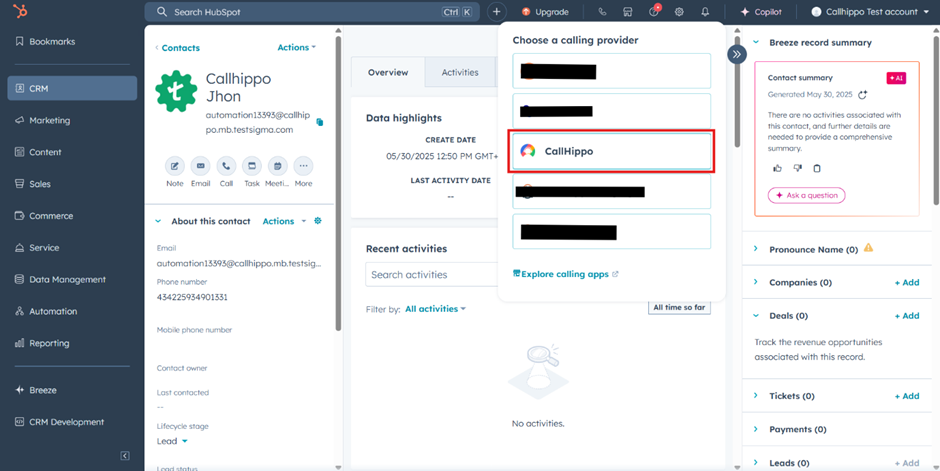Open the calling phone icon in top bar

(602, 12)
